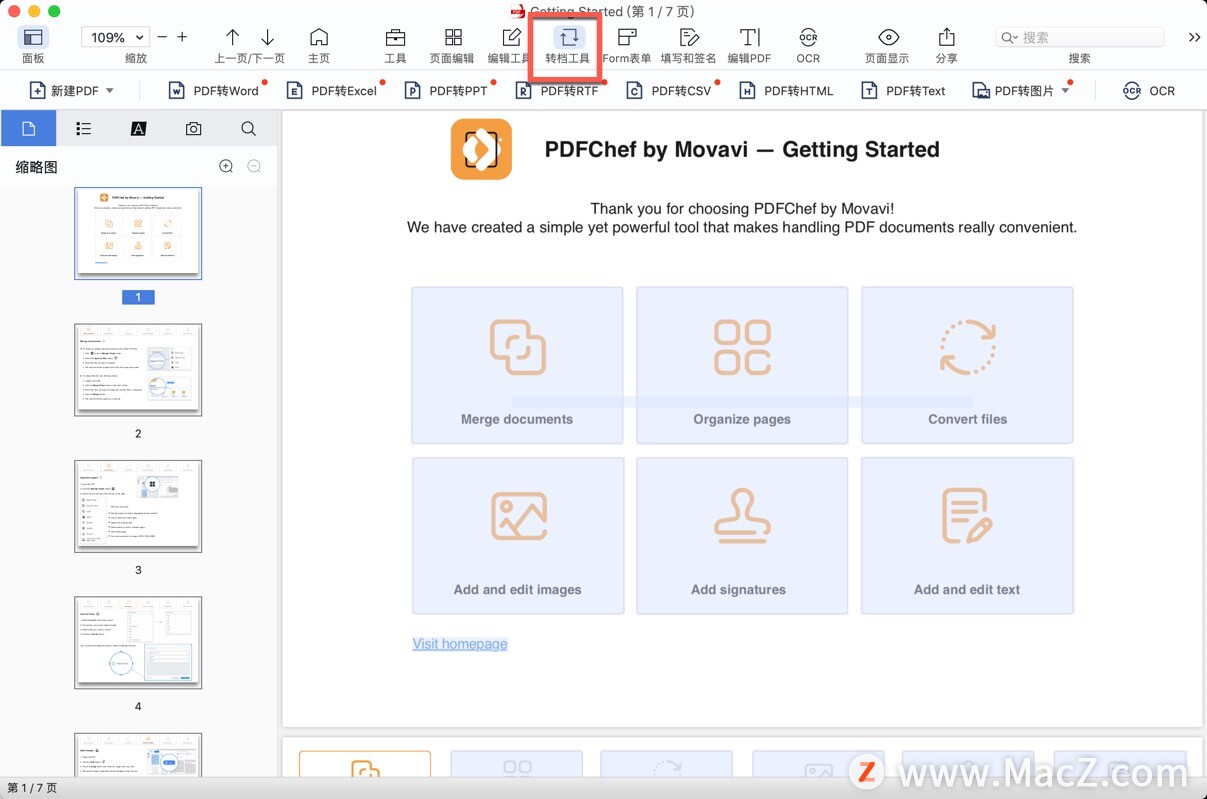
Task: Open the 工具 toolbox icon
Action: tap(396, 37)
